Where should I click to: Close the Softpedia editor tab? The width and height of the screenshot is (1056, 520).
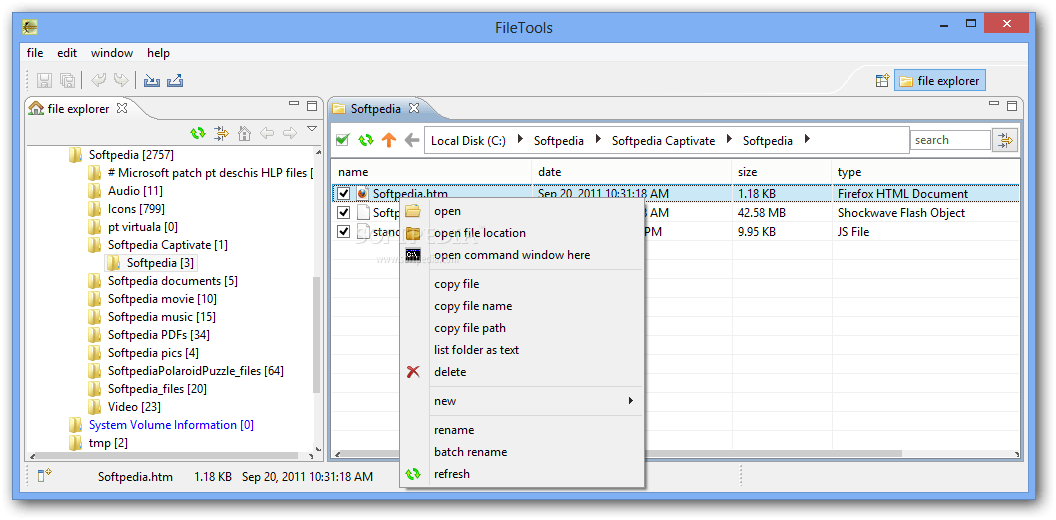(x=414, y=108)
